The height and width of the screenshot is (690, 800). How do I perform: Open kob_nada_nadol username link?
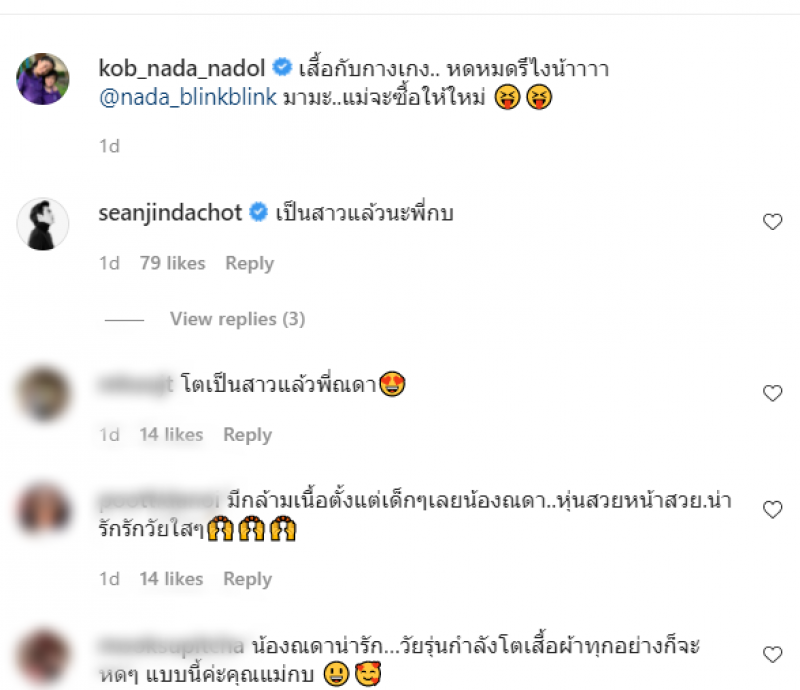[x=182, y=68]
